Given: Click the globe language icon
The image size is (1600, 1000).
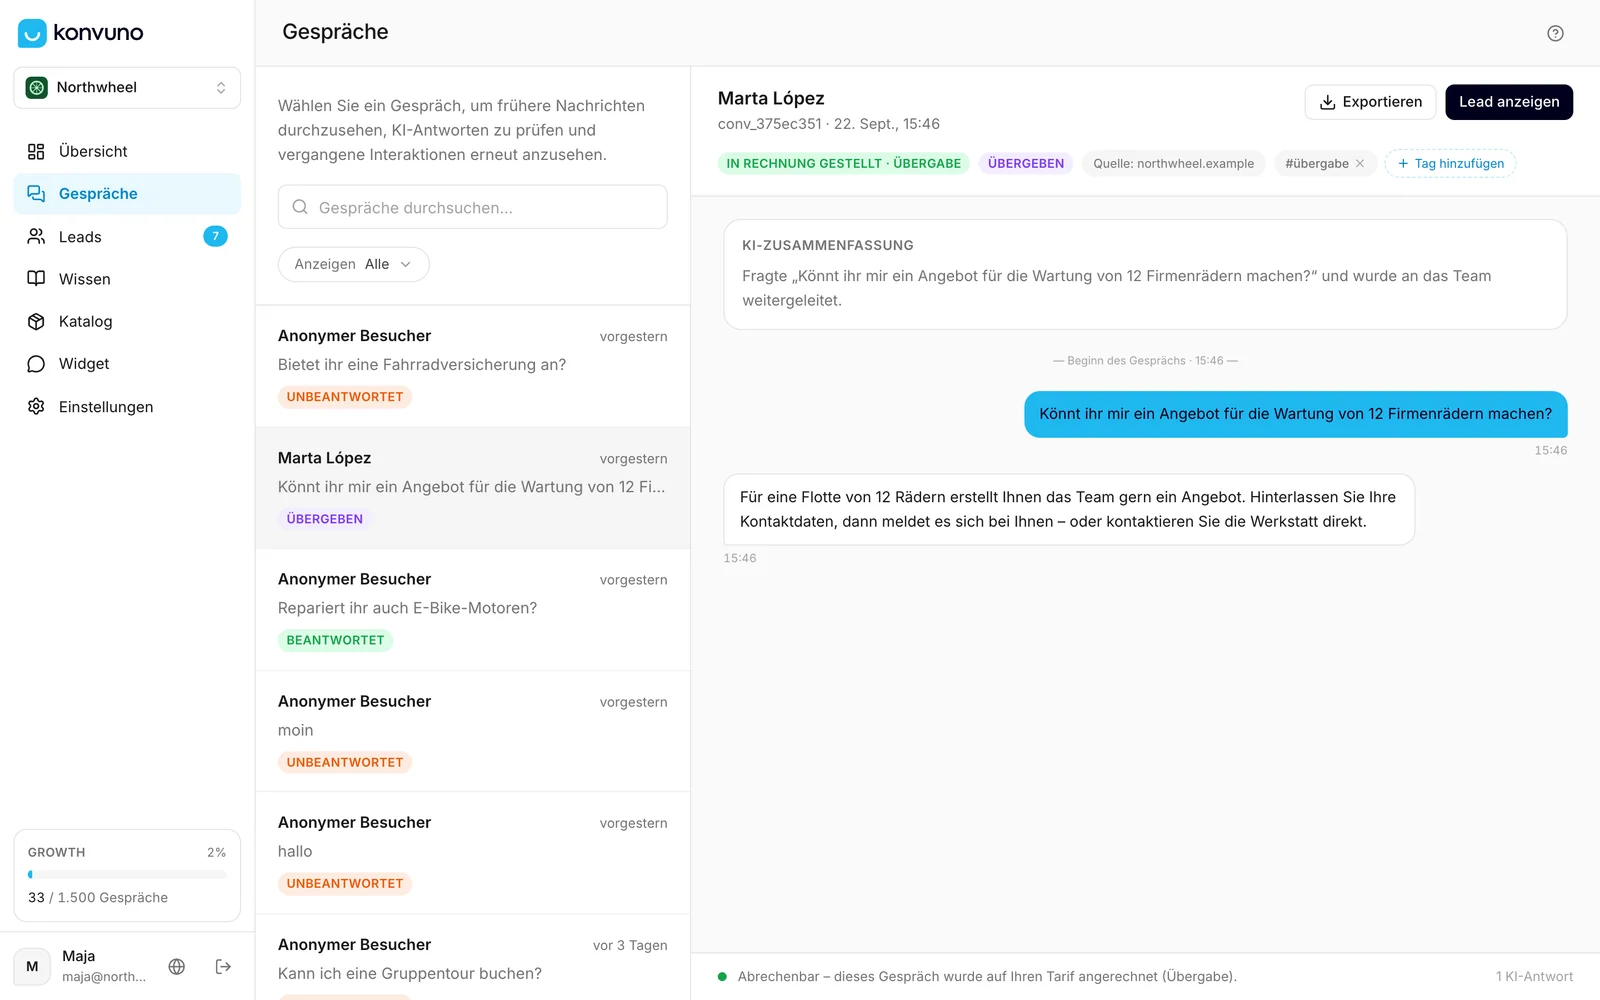Looking at the screenshot, I should point(177,966).
